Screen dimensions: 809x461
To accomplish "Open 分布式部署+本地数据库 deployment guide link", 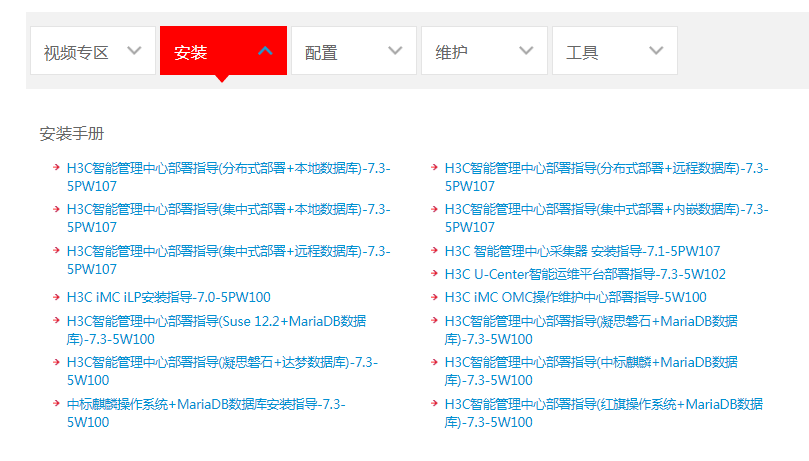I will click(229, 177).
